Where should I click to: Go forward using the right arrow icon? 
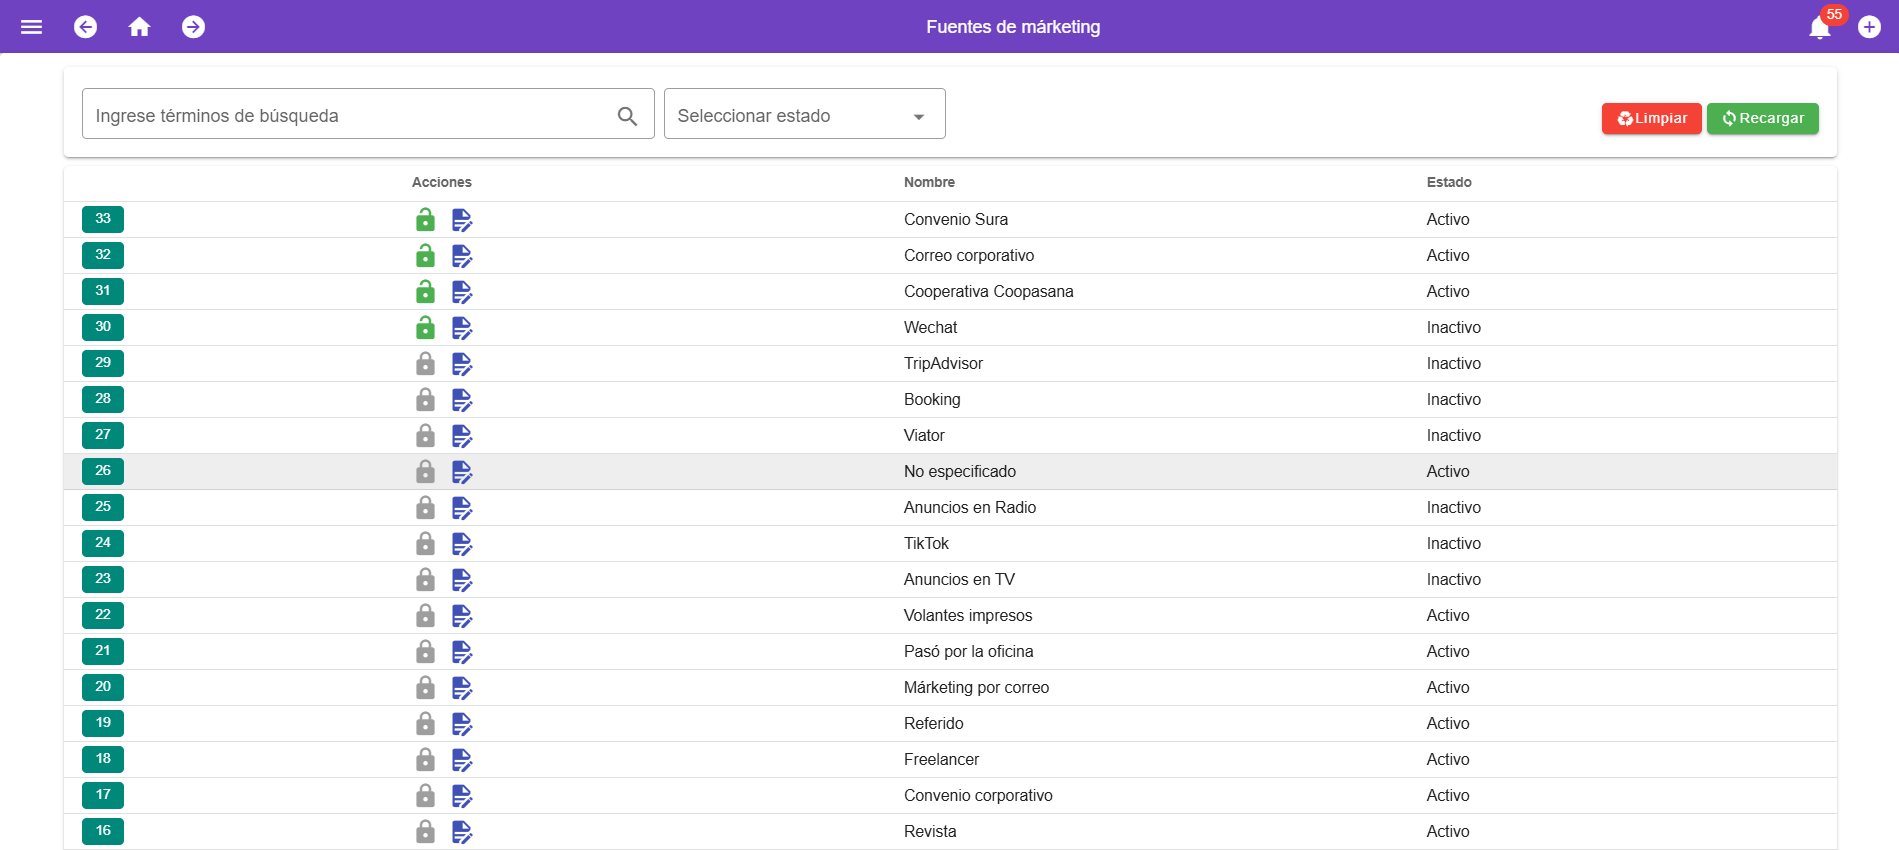tap(194, 27)
